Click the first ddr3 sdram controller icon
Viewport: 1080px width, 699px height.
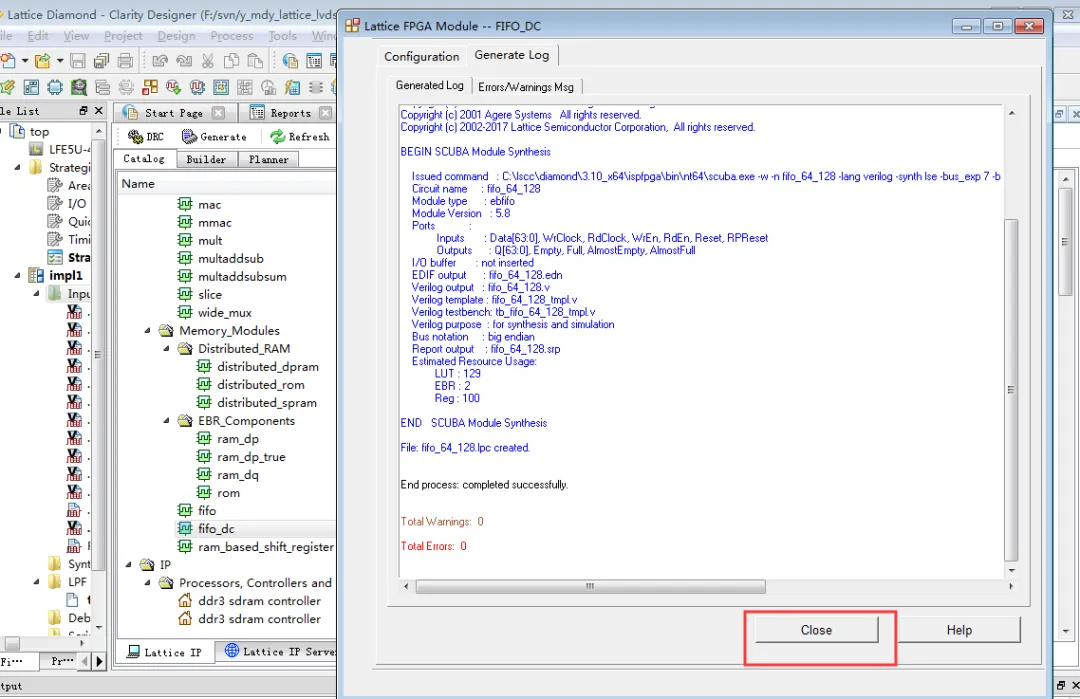point(185,601)
